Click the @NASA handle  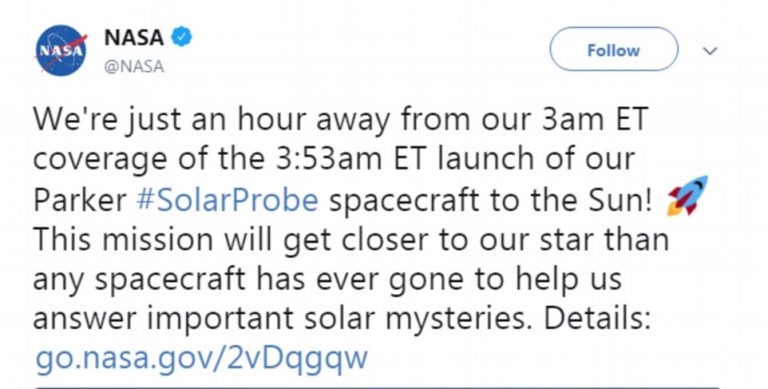click(134, 66)
